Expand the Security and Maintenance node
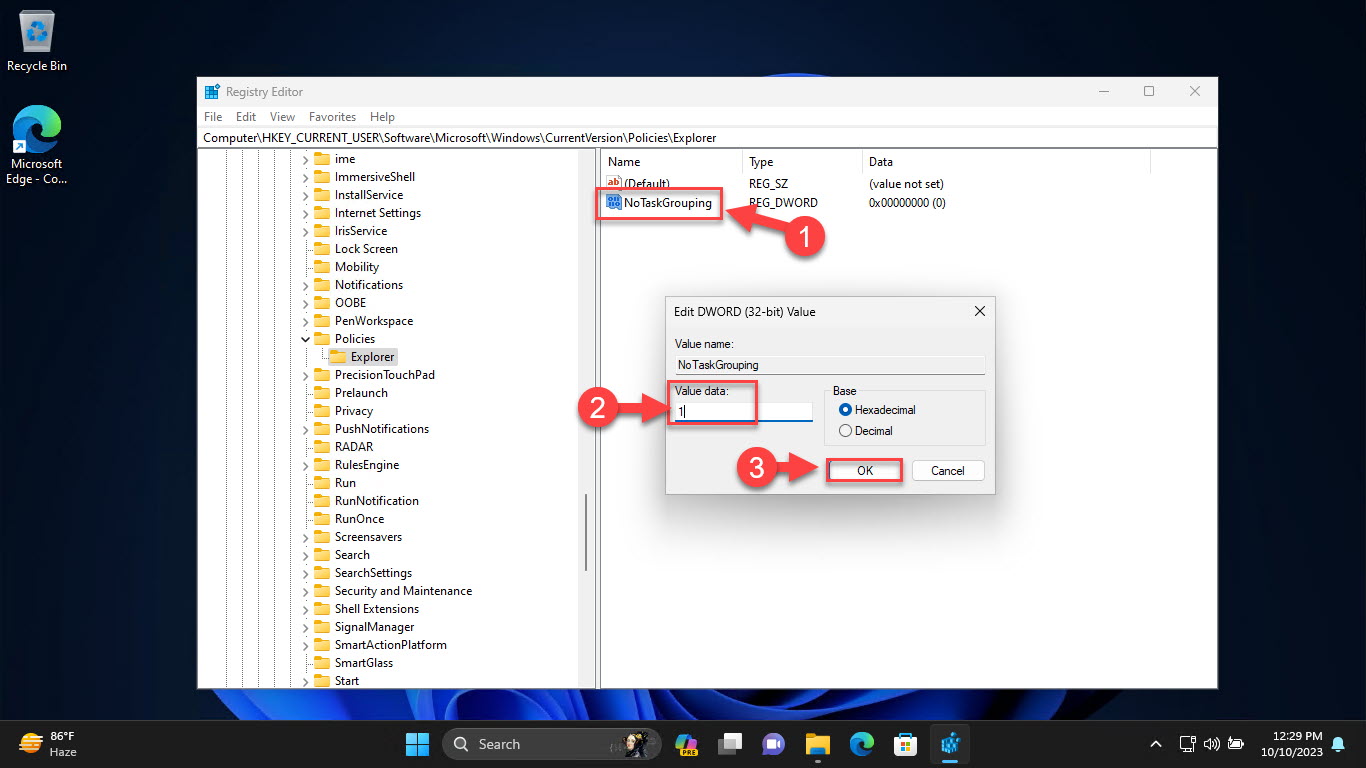 pos(305,591)
